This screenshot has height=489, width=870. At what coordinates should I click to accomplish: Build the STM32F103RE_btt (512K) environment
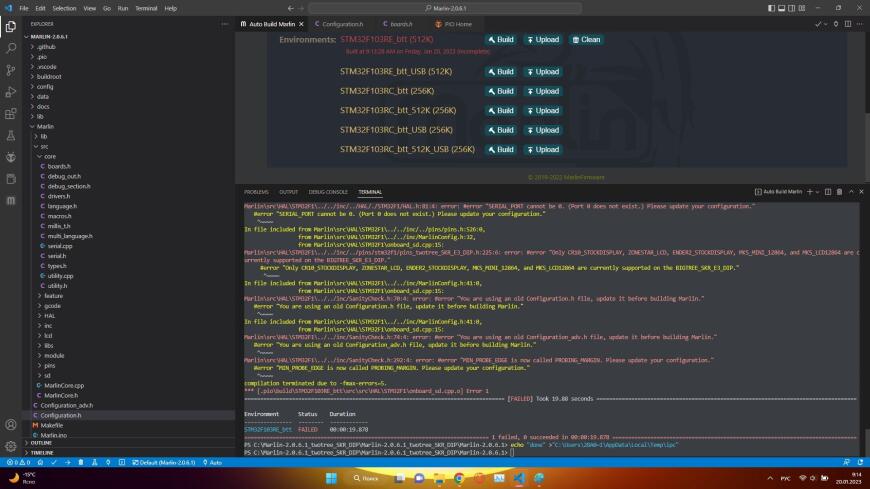coord(501,39)
